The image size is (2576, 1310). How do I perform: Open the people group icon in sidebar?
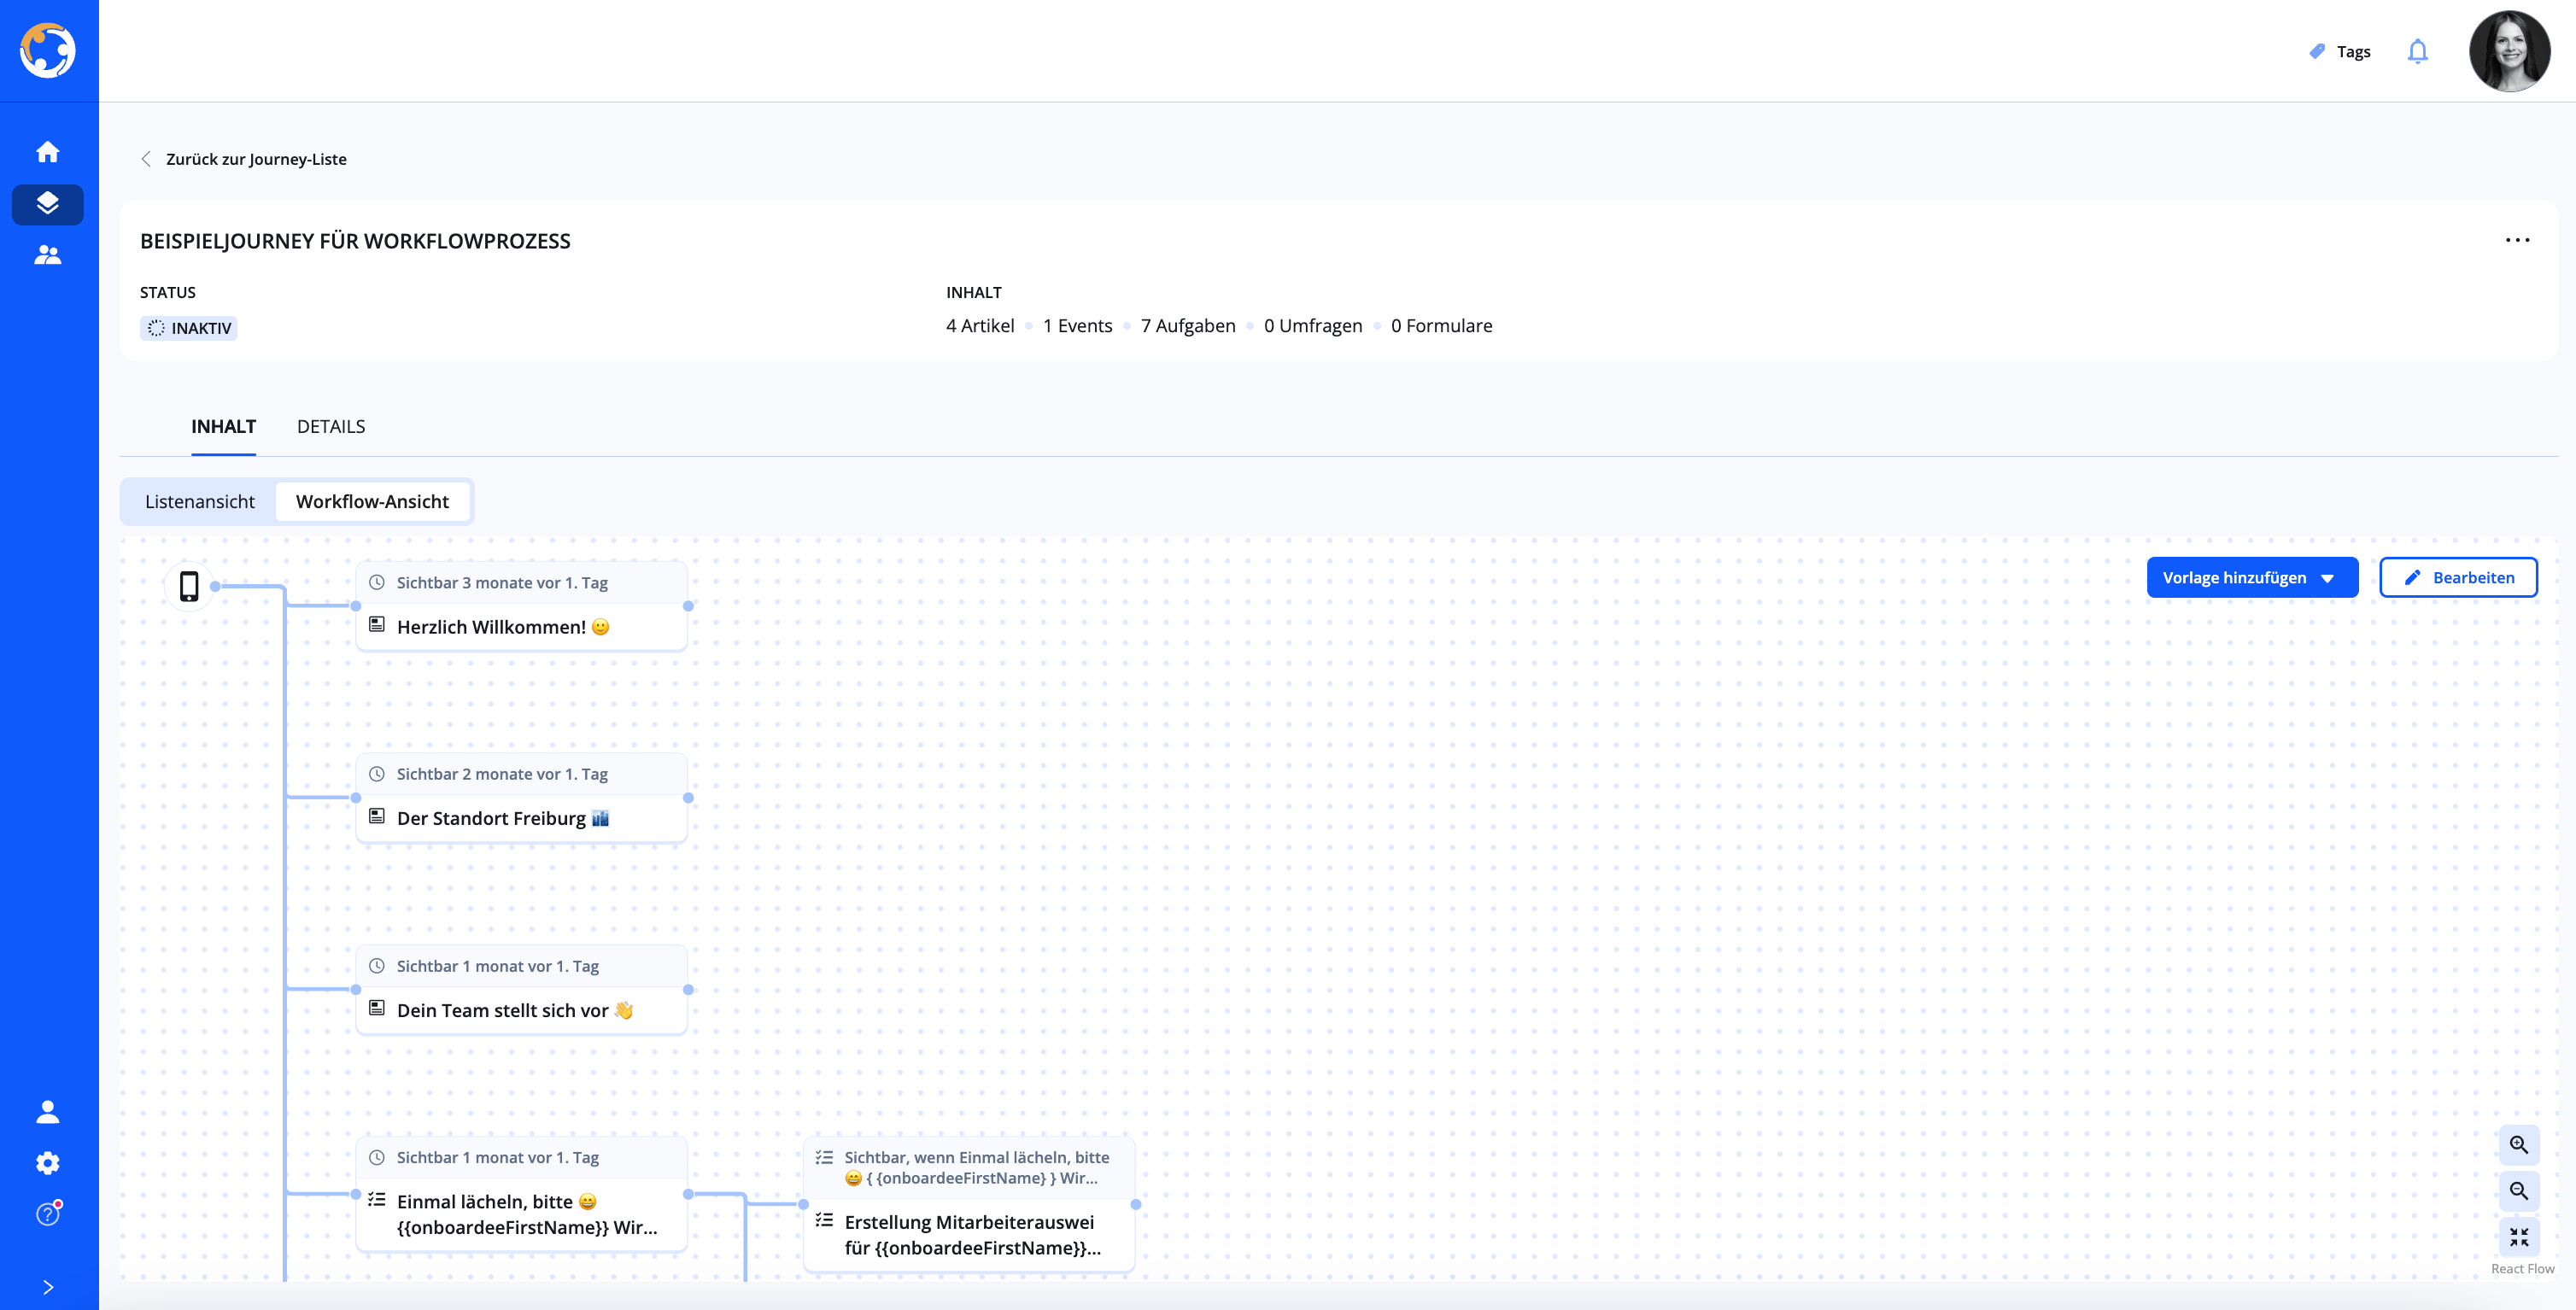coord(47,255)
